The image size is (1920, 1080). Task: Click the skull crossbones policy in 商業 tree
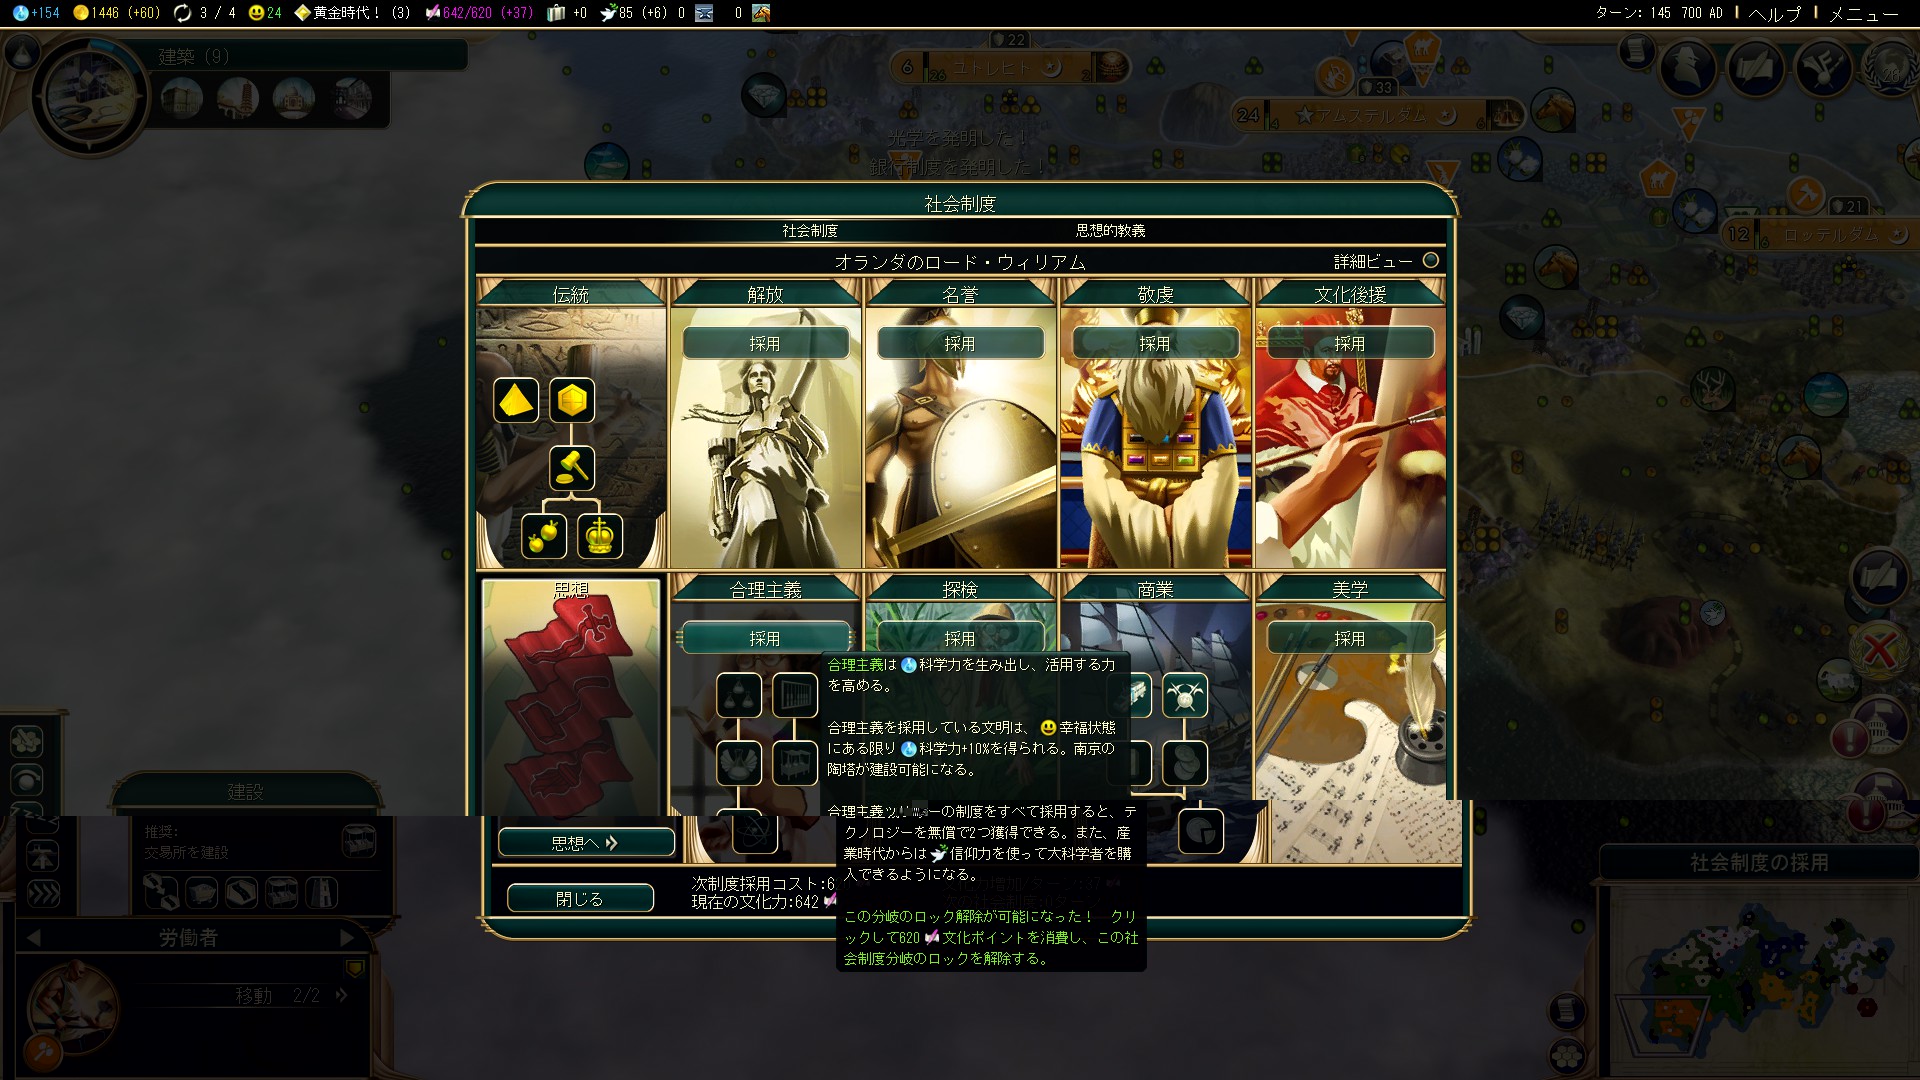[x=1185, y=696]
